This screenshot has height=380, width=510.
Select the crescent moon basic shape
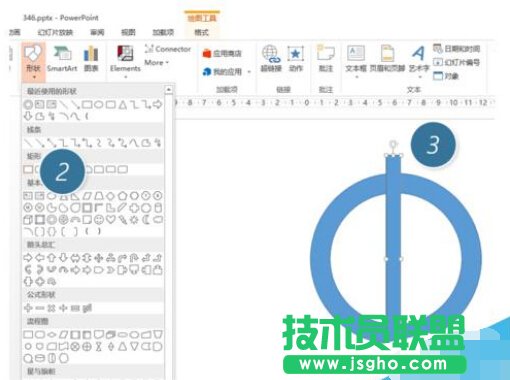pyautogui.click(x=146, y=220)
